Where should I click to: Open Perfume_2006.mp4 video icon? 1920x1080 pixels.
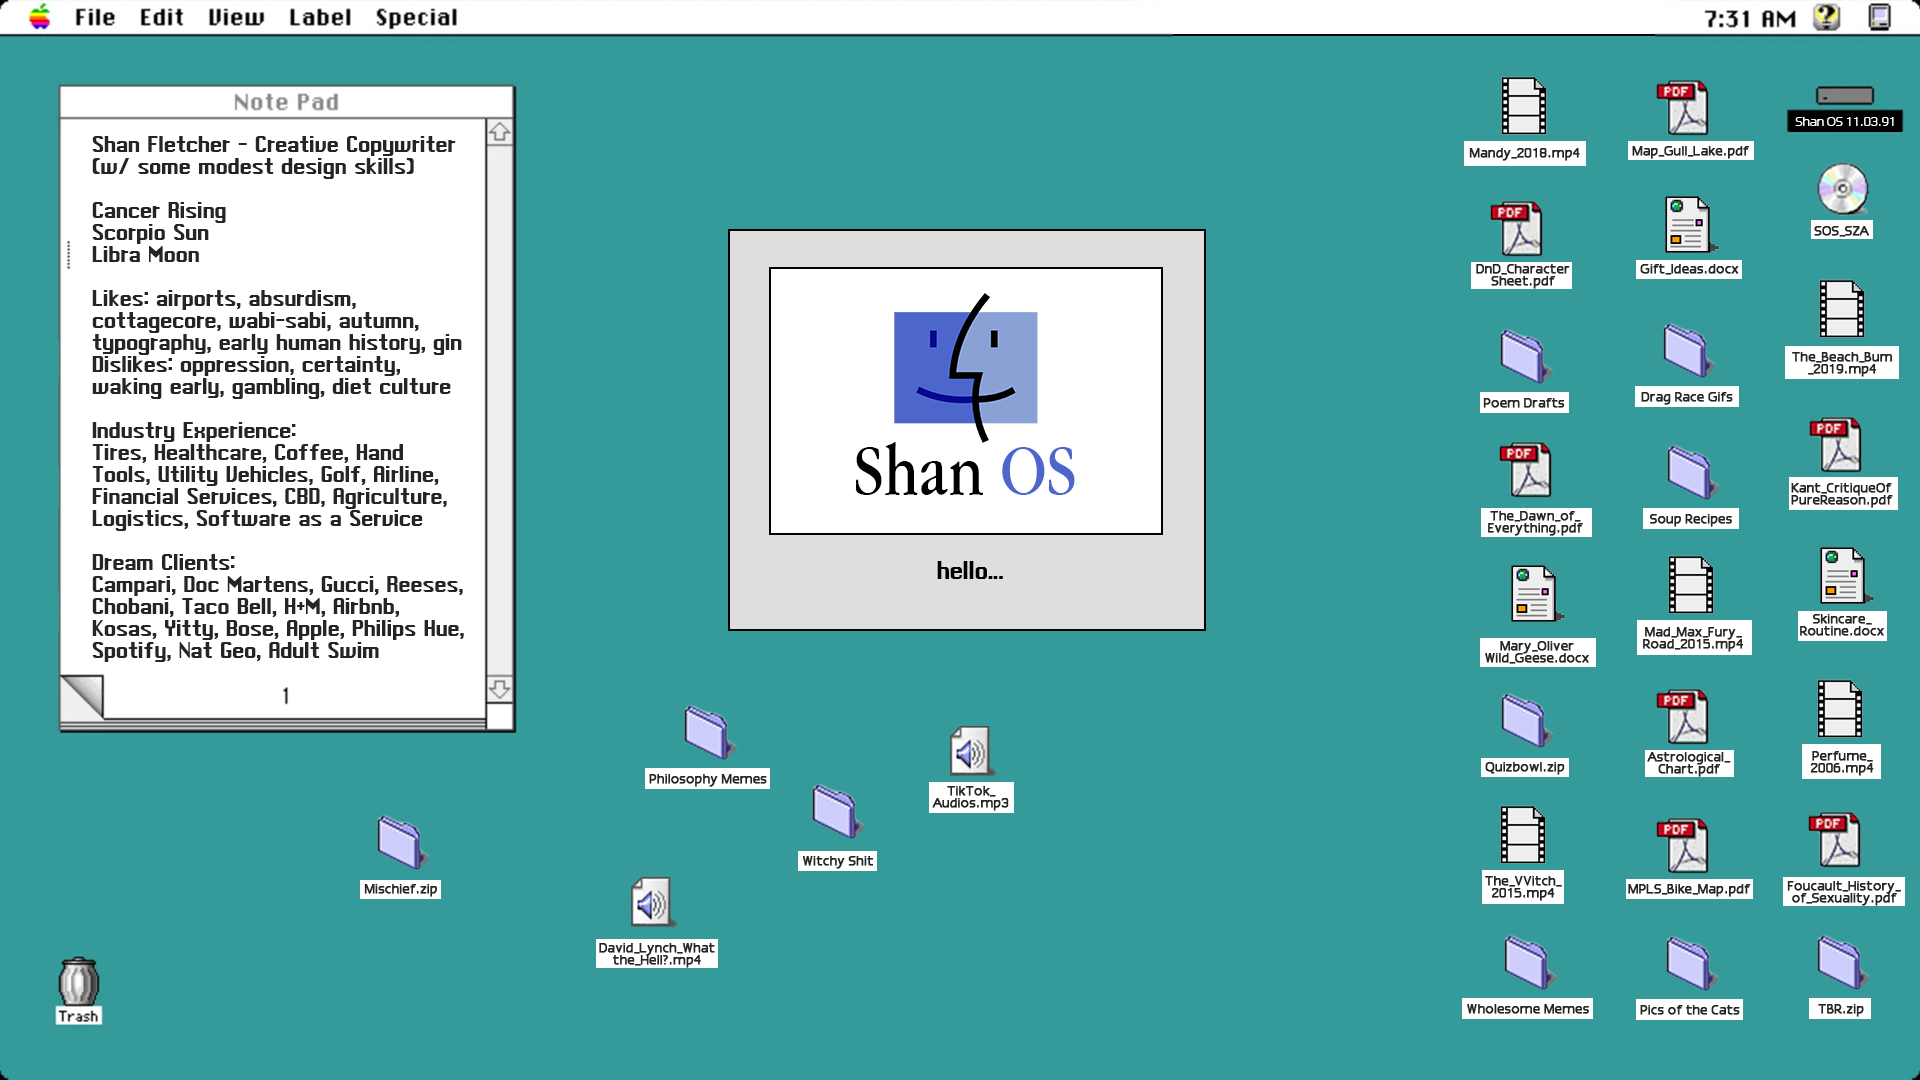coord(1840,710)
